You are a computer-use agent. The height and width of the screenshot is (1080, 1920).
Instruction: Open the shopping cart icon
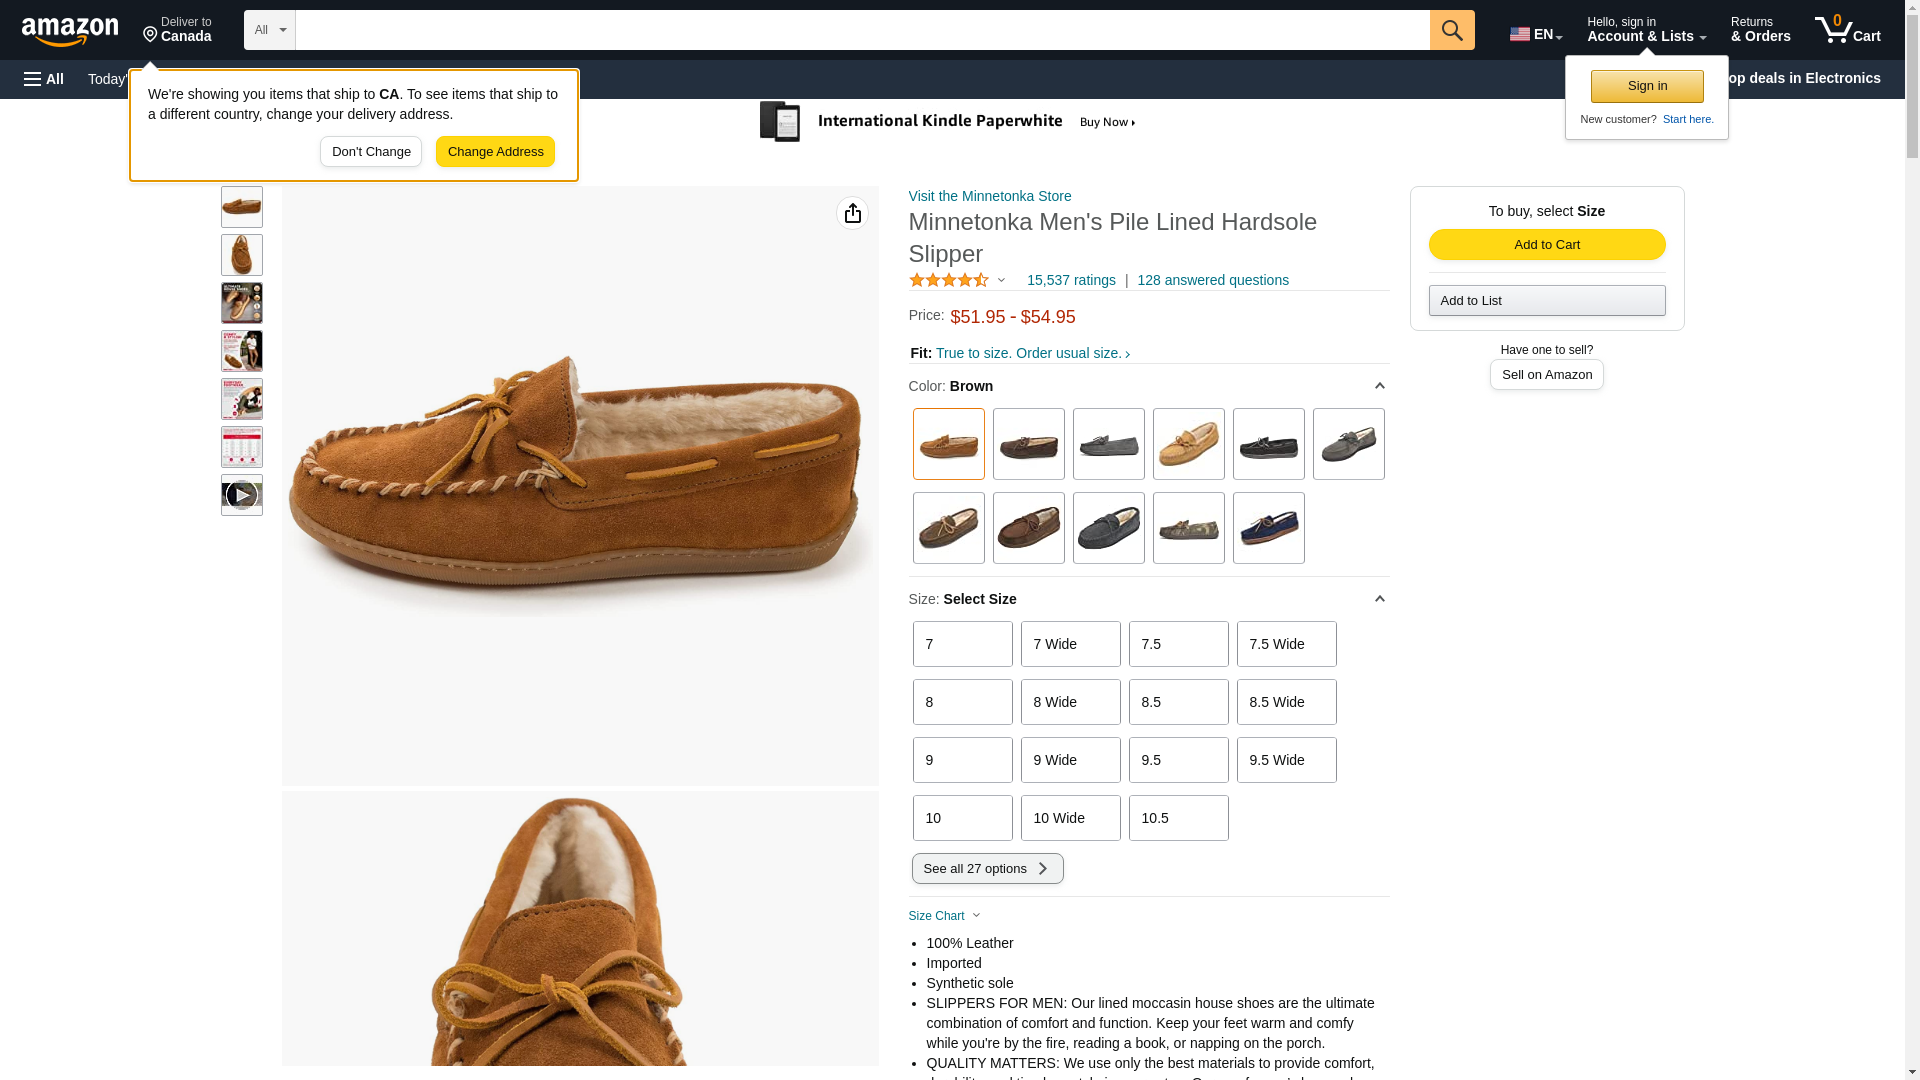tap(1846, 30)
